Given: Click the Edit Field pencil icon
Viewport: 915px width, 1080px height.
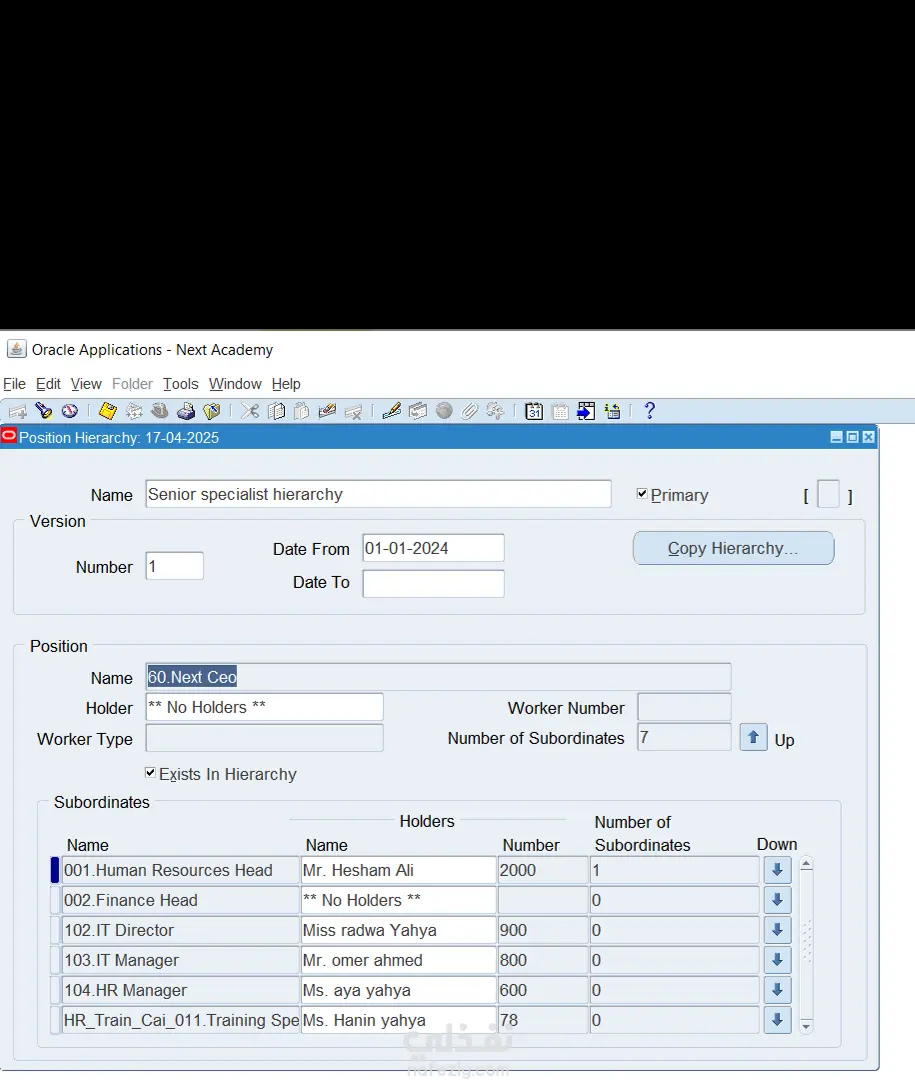Looking at the screenshot, I should (x=391, y=412).
